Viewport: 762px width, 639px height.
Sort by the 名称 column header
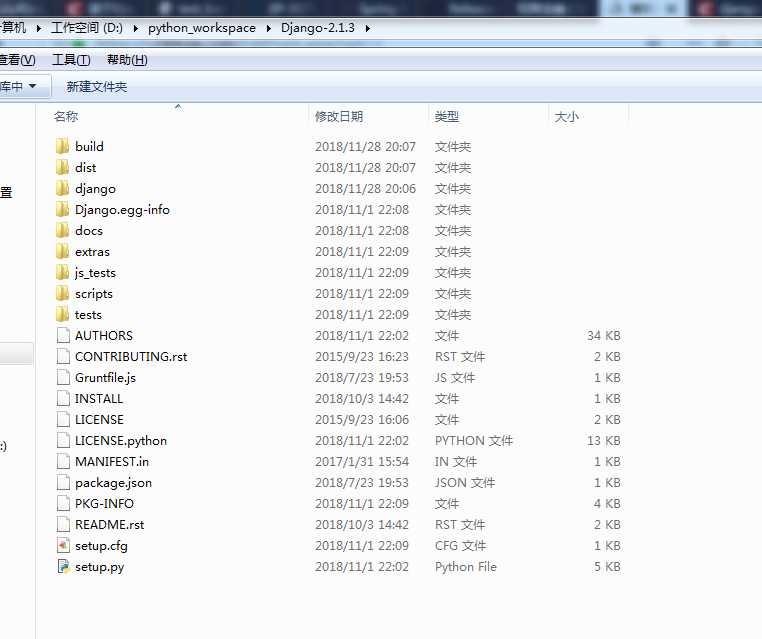point(66,117)
